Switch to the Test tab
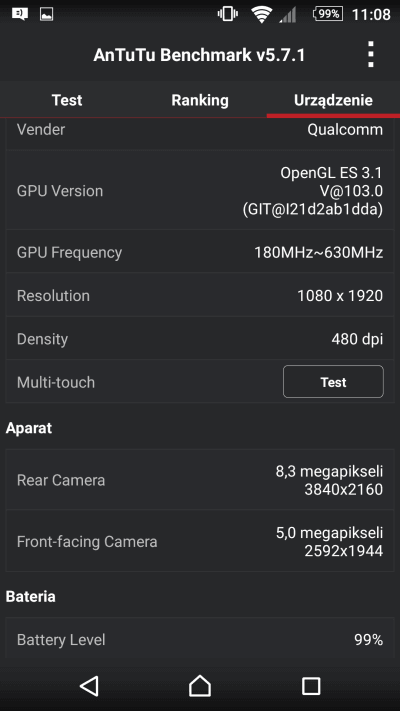 [x=67, y=100]
